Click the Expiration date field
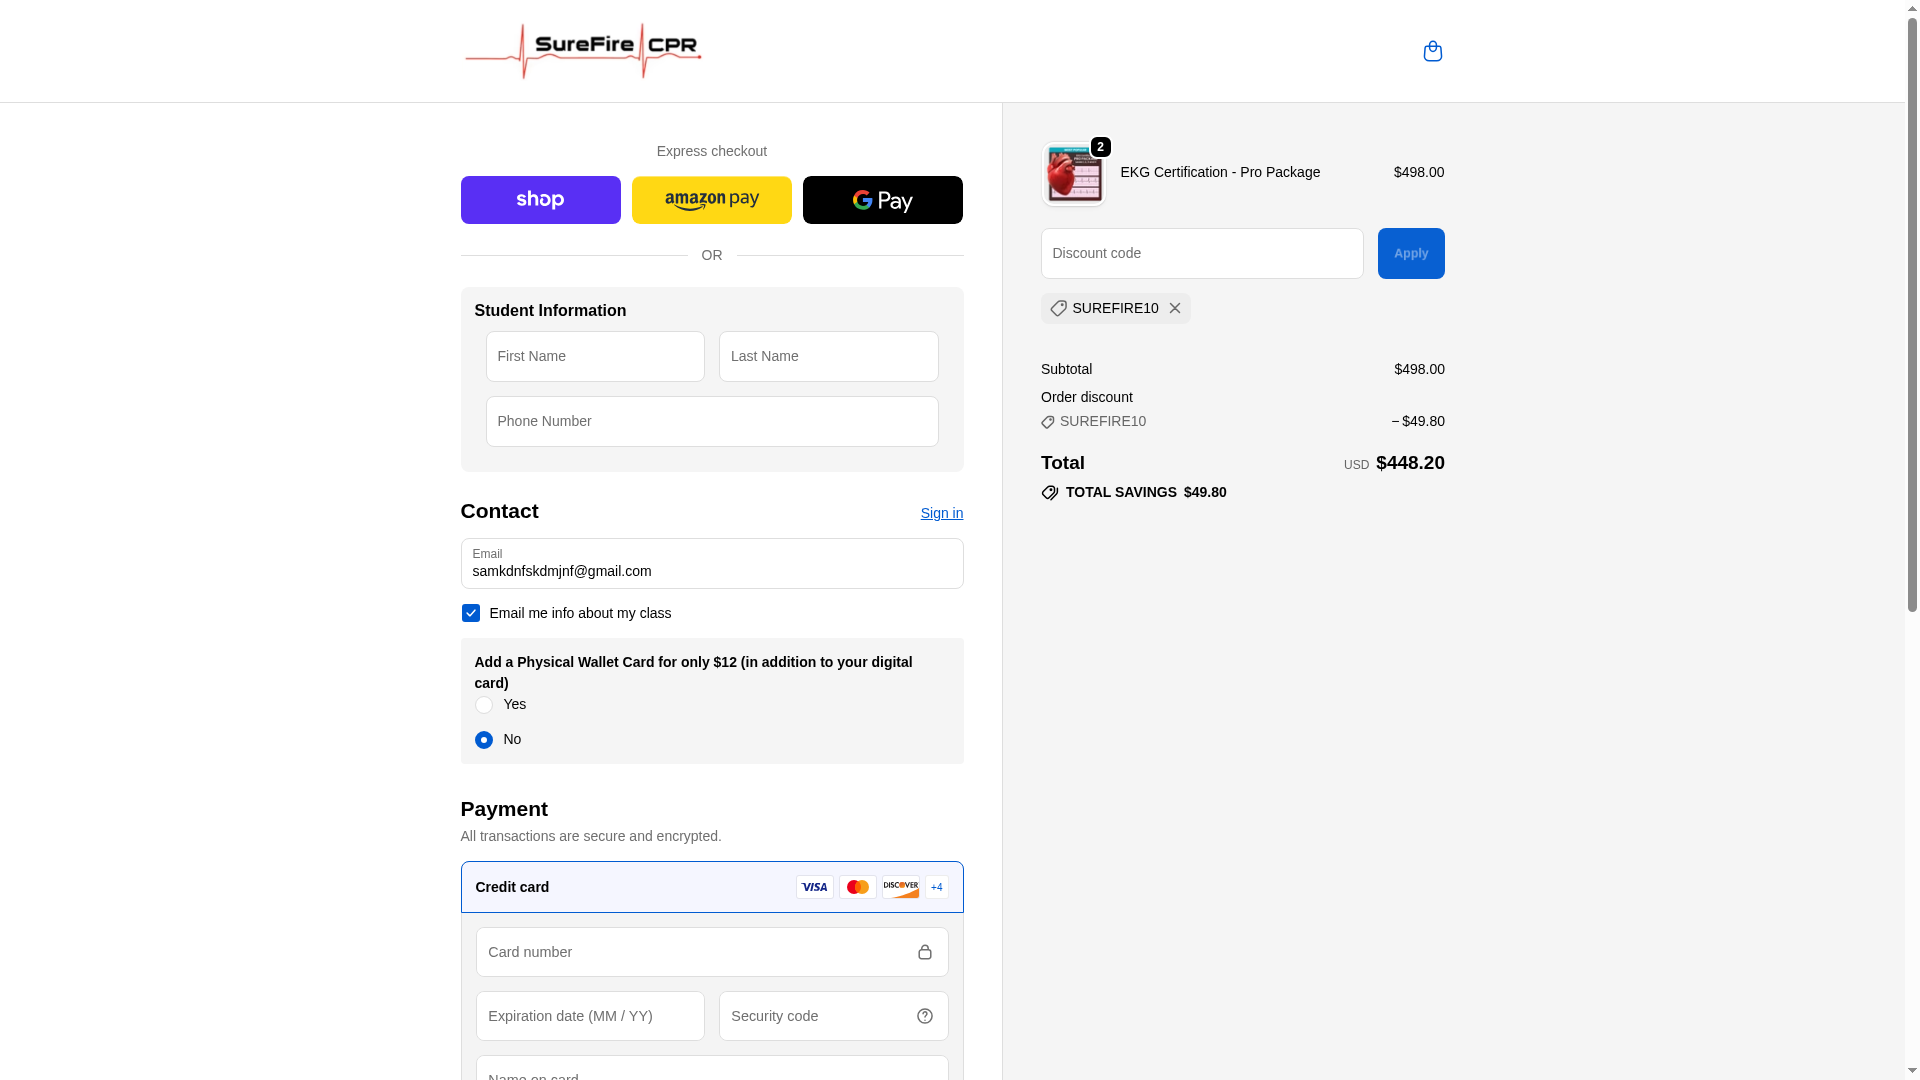The height and width of the screenshot is (1080, 1920). pos(591,1016)
